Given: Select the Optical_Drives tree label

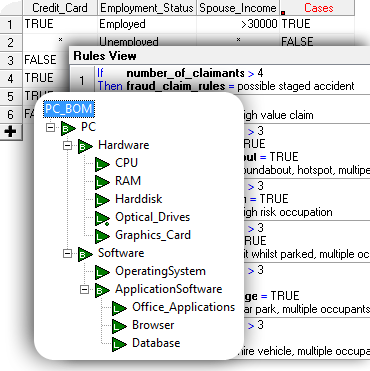Looking at the screenshot, I should pos(152,217).
